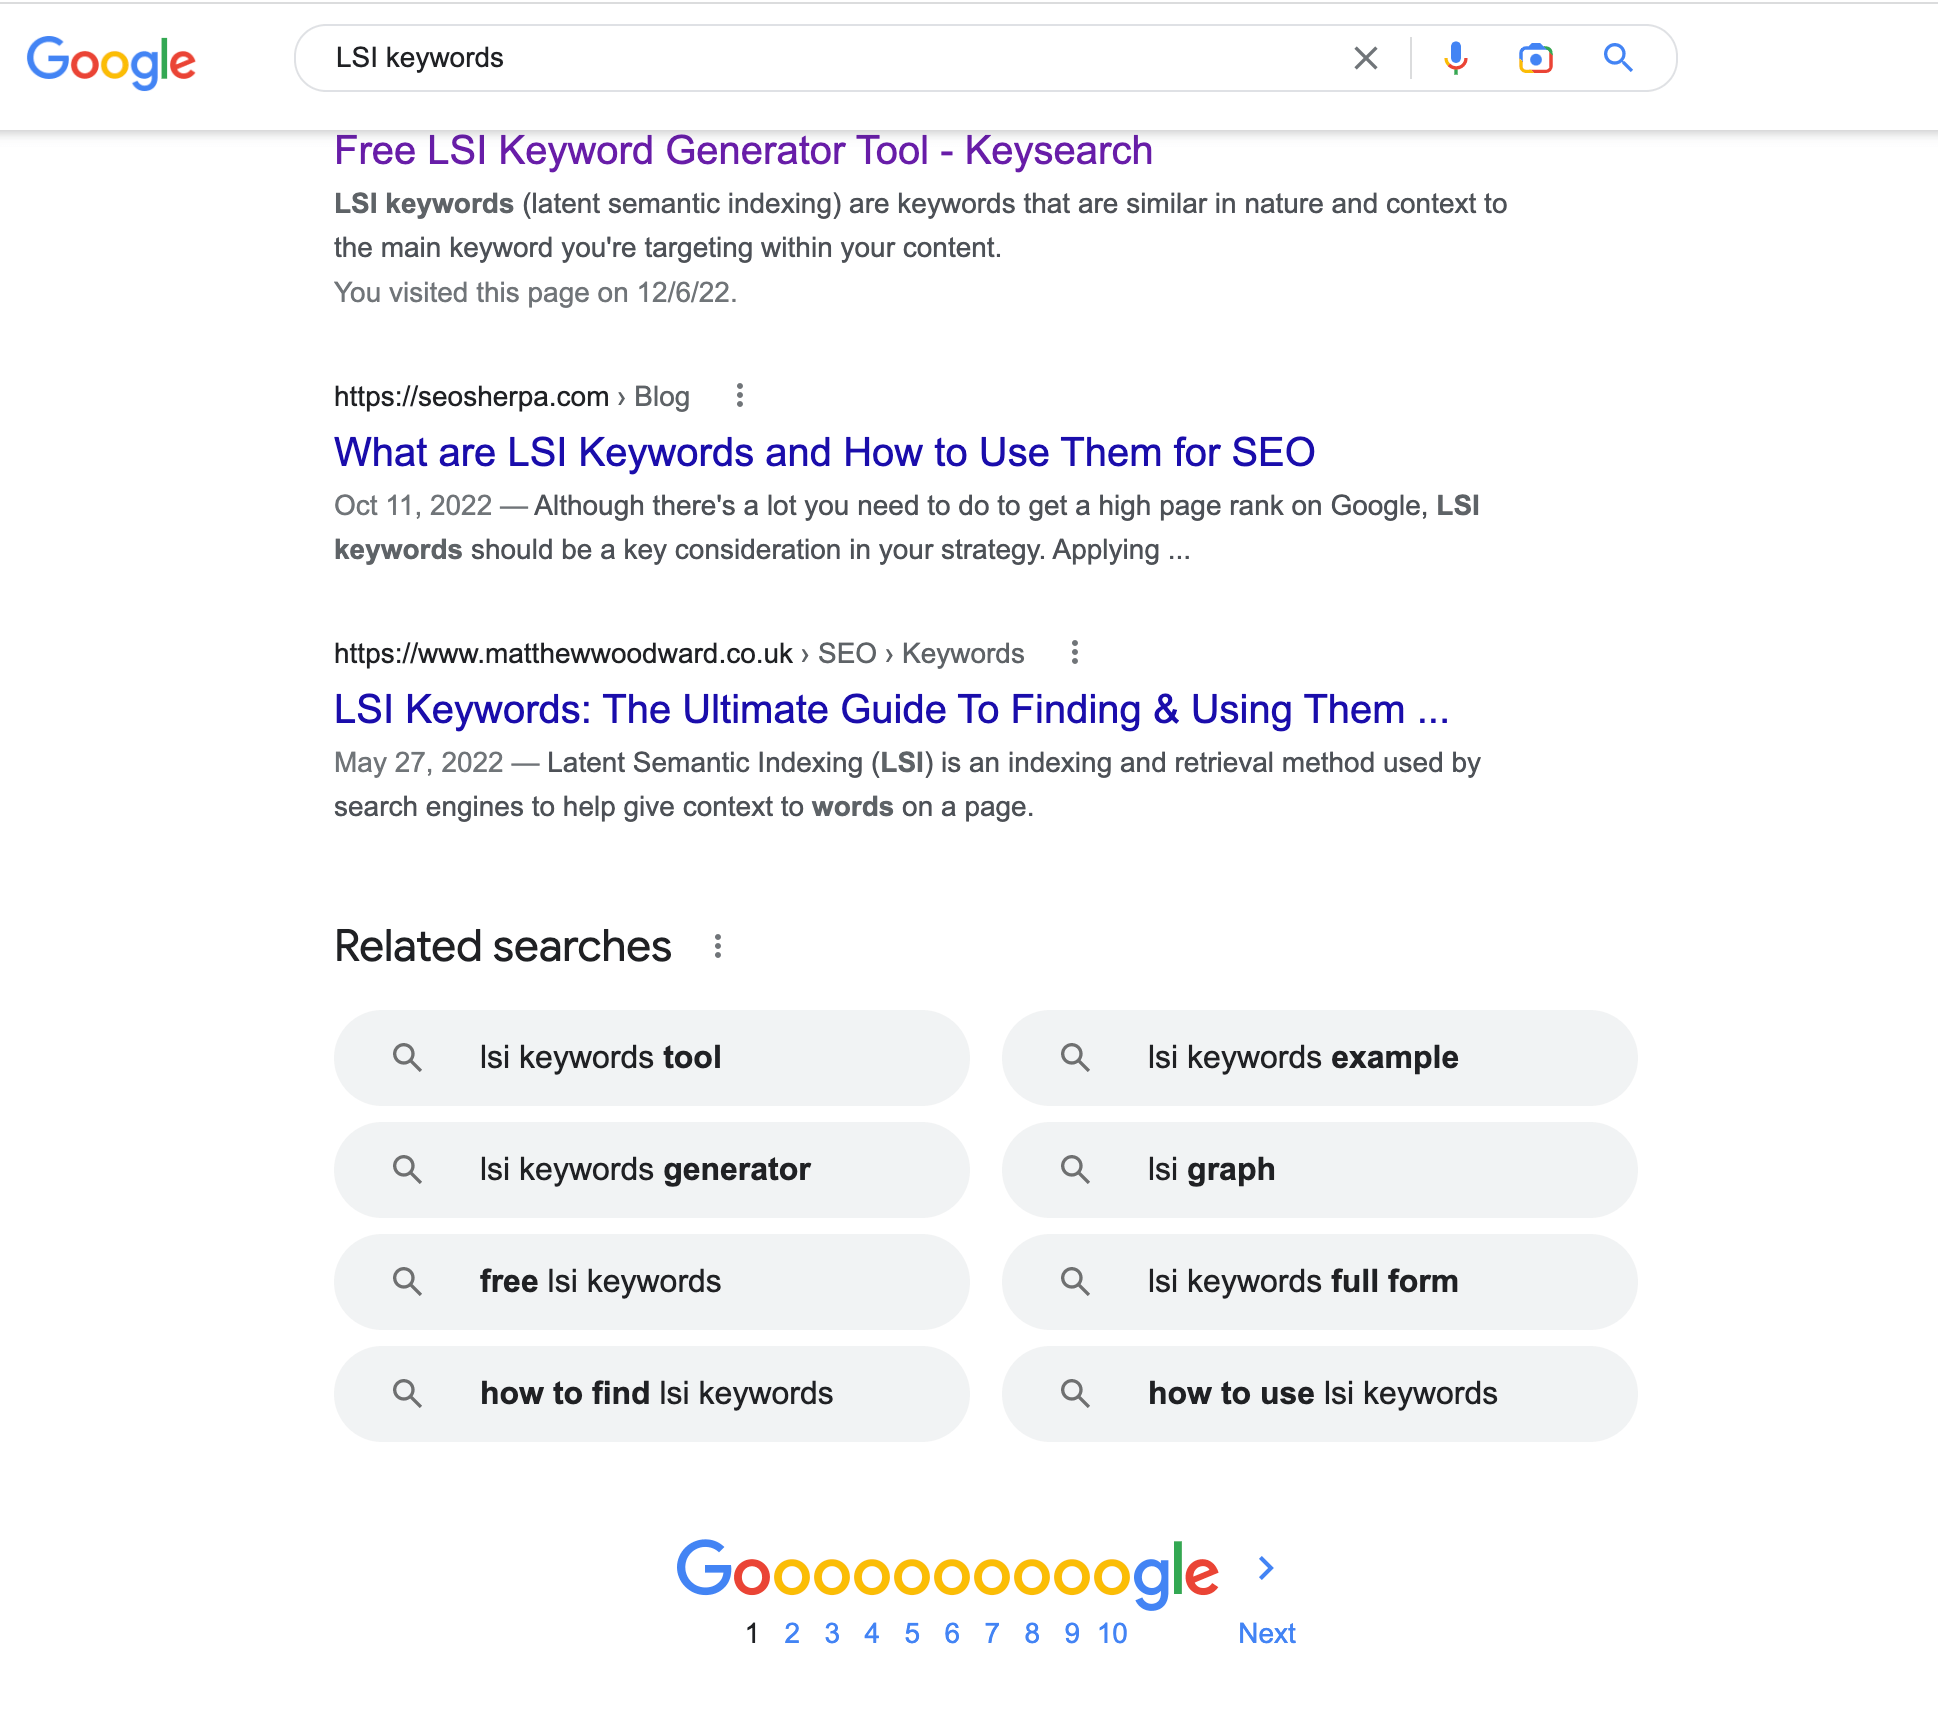
Task: Open the three-dot menu for the seosherpa.com result
Action: [x=740, y=396]
